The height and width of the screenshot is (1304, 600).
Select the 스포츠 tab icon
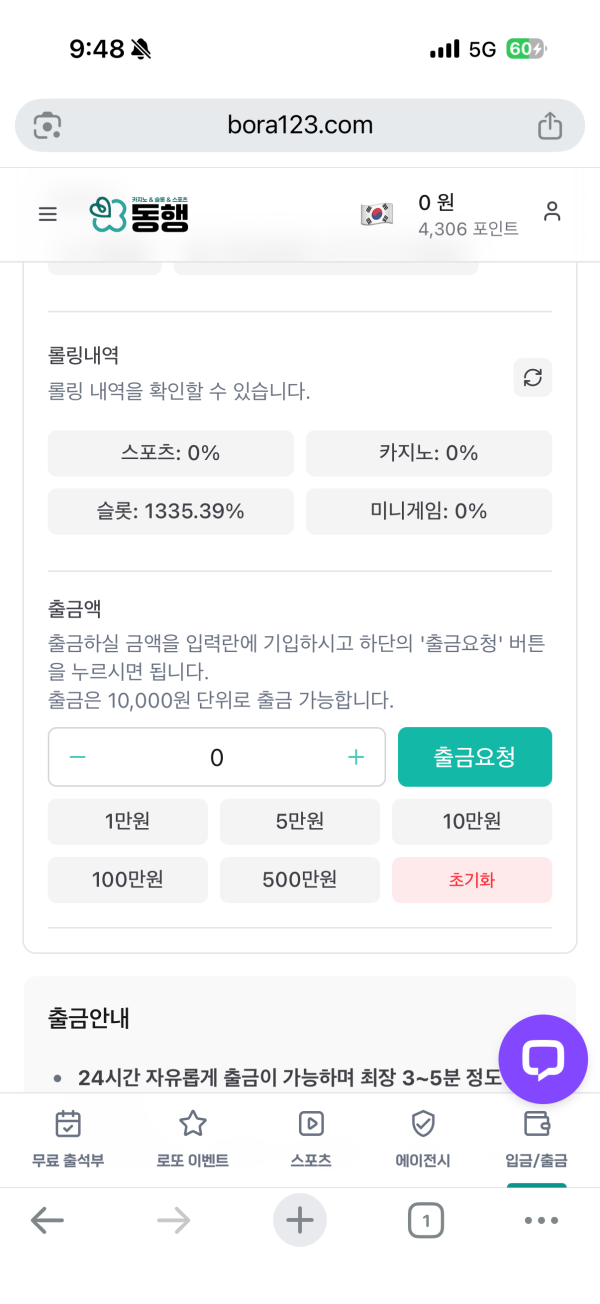point(310,1124)
